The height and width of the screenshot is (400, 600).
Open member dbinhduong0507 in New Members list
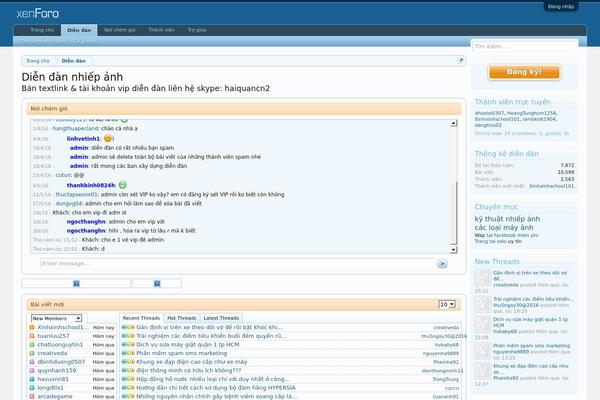pos(61,362)
